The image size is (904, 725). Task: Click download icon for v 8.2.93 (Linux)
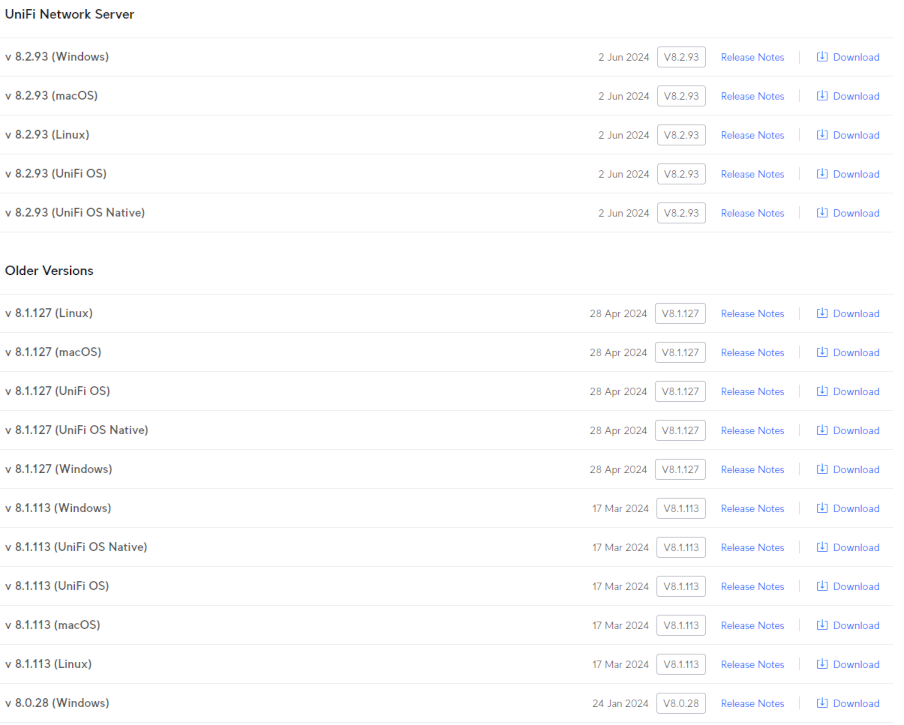coord(822,135)
